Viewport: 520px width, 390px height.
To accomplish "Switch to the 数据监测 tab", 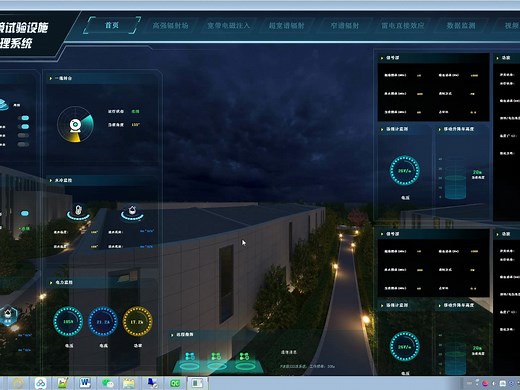I will (x=461, y=25).
